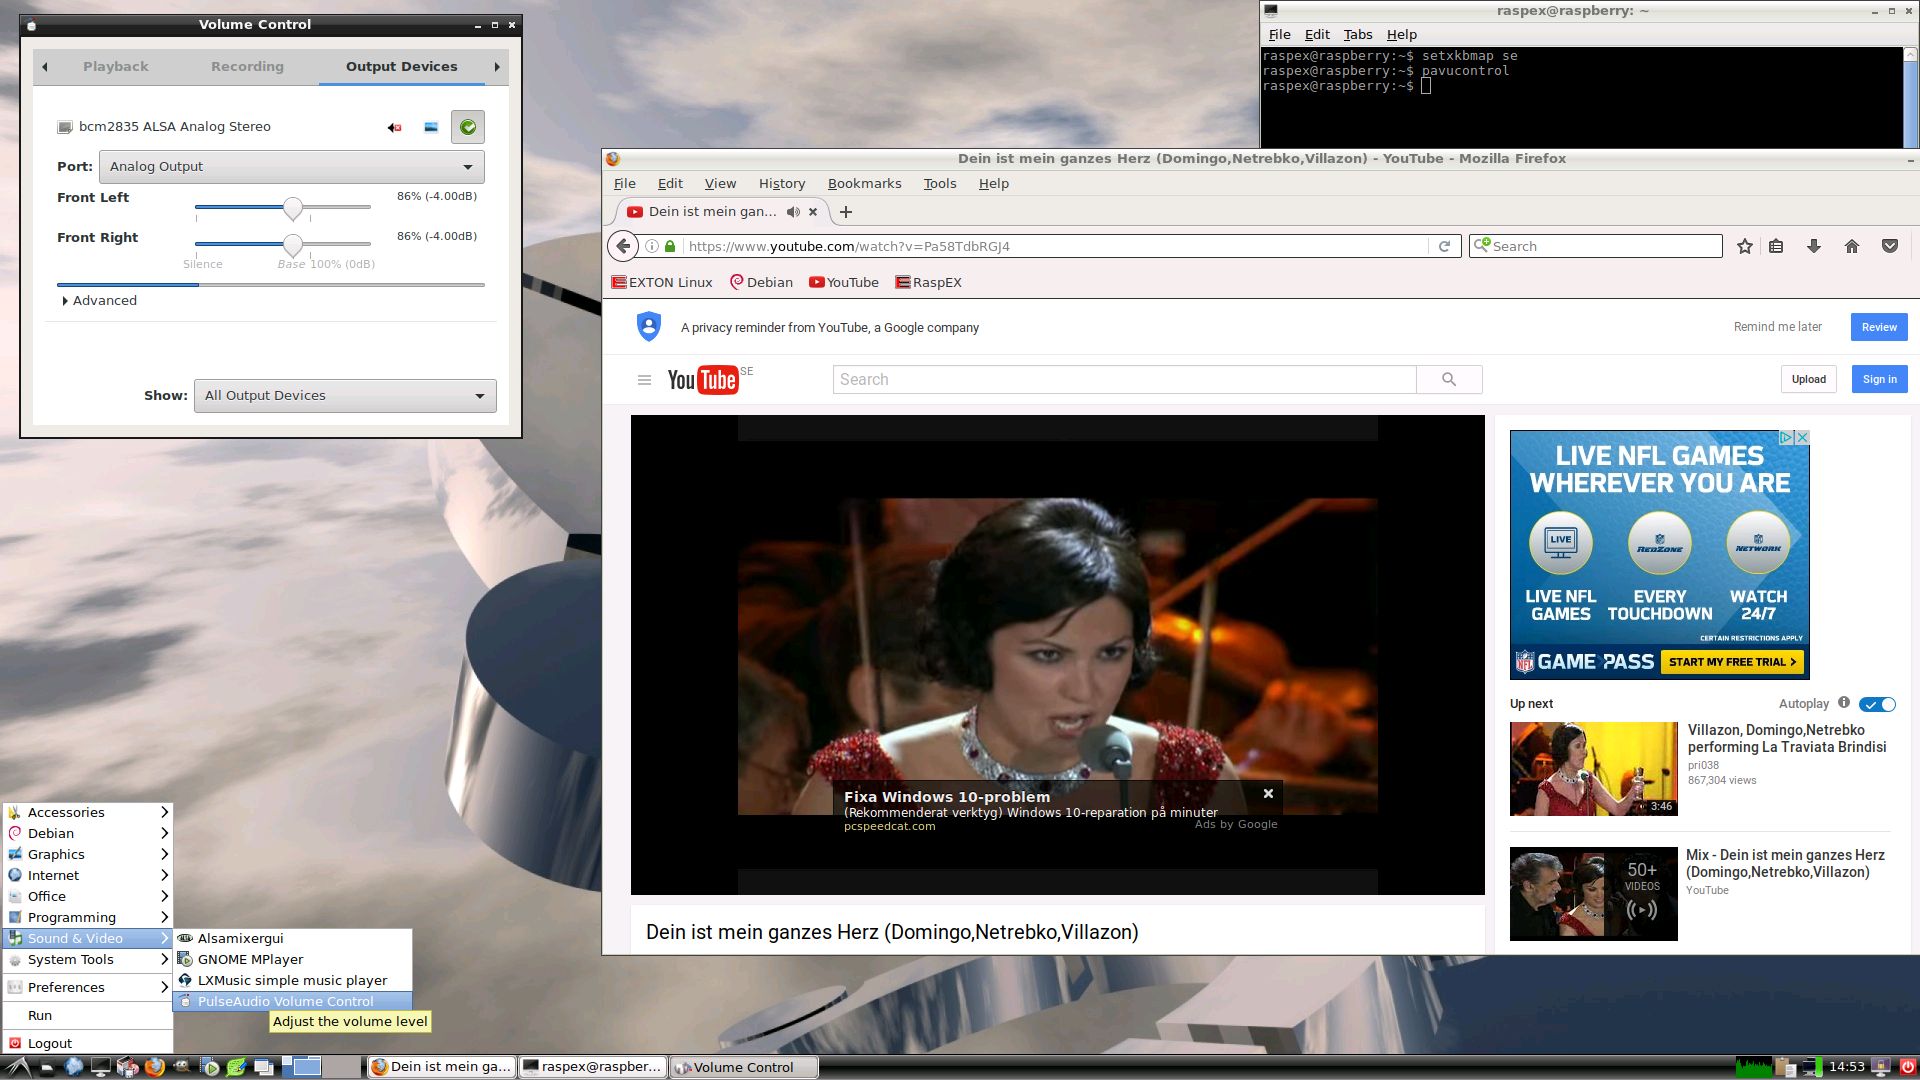Reload the page with the refresh icon

click(x=1444, y=247)
